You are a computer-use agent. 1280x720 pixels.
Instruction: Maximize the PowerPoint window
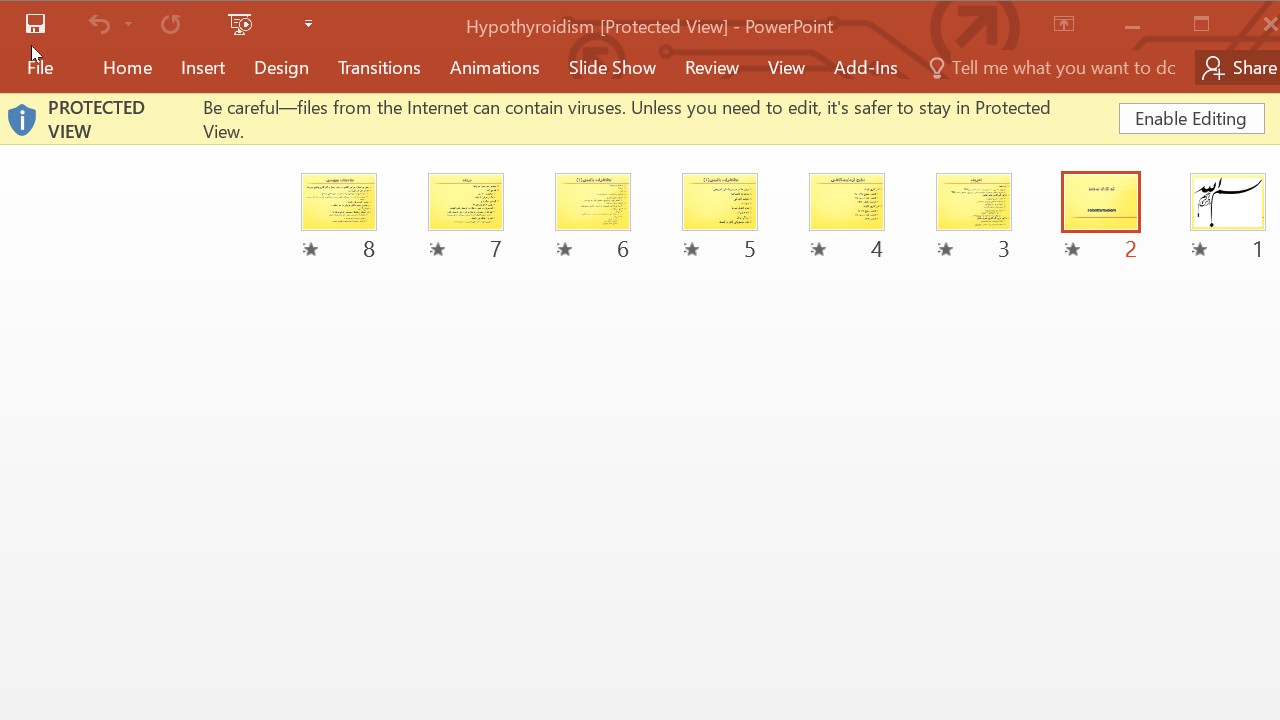click(1201, 24)
